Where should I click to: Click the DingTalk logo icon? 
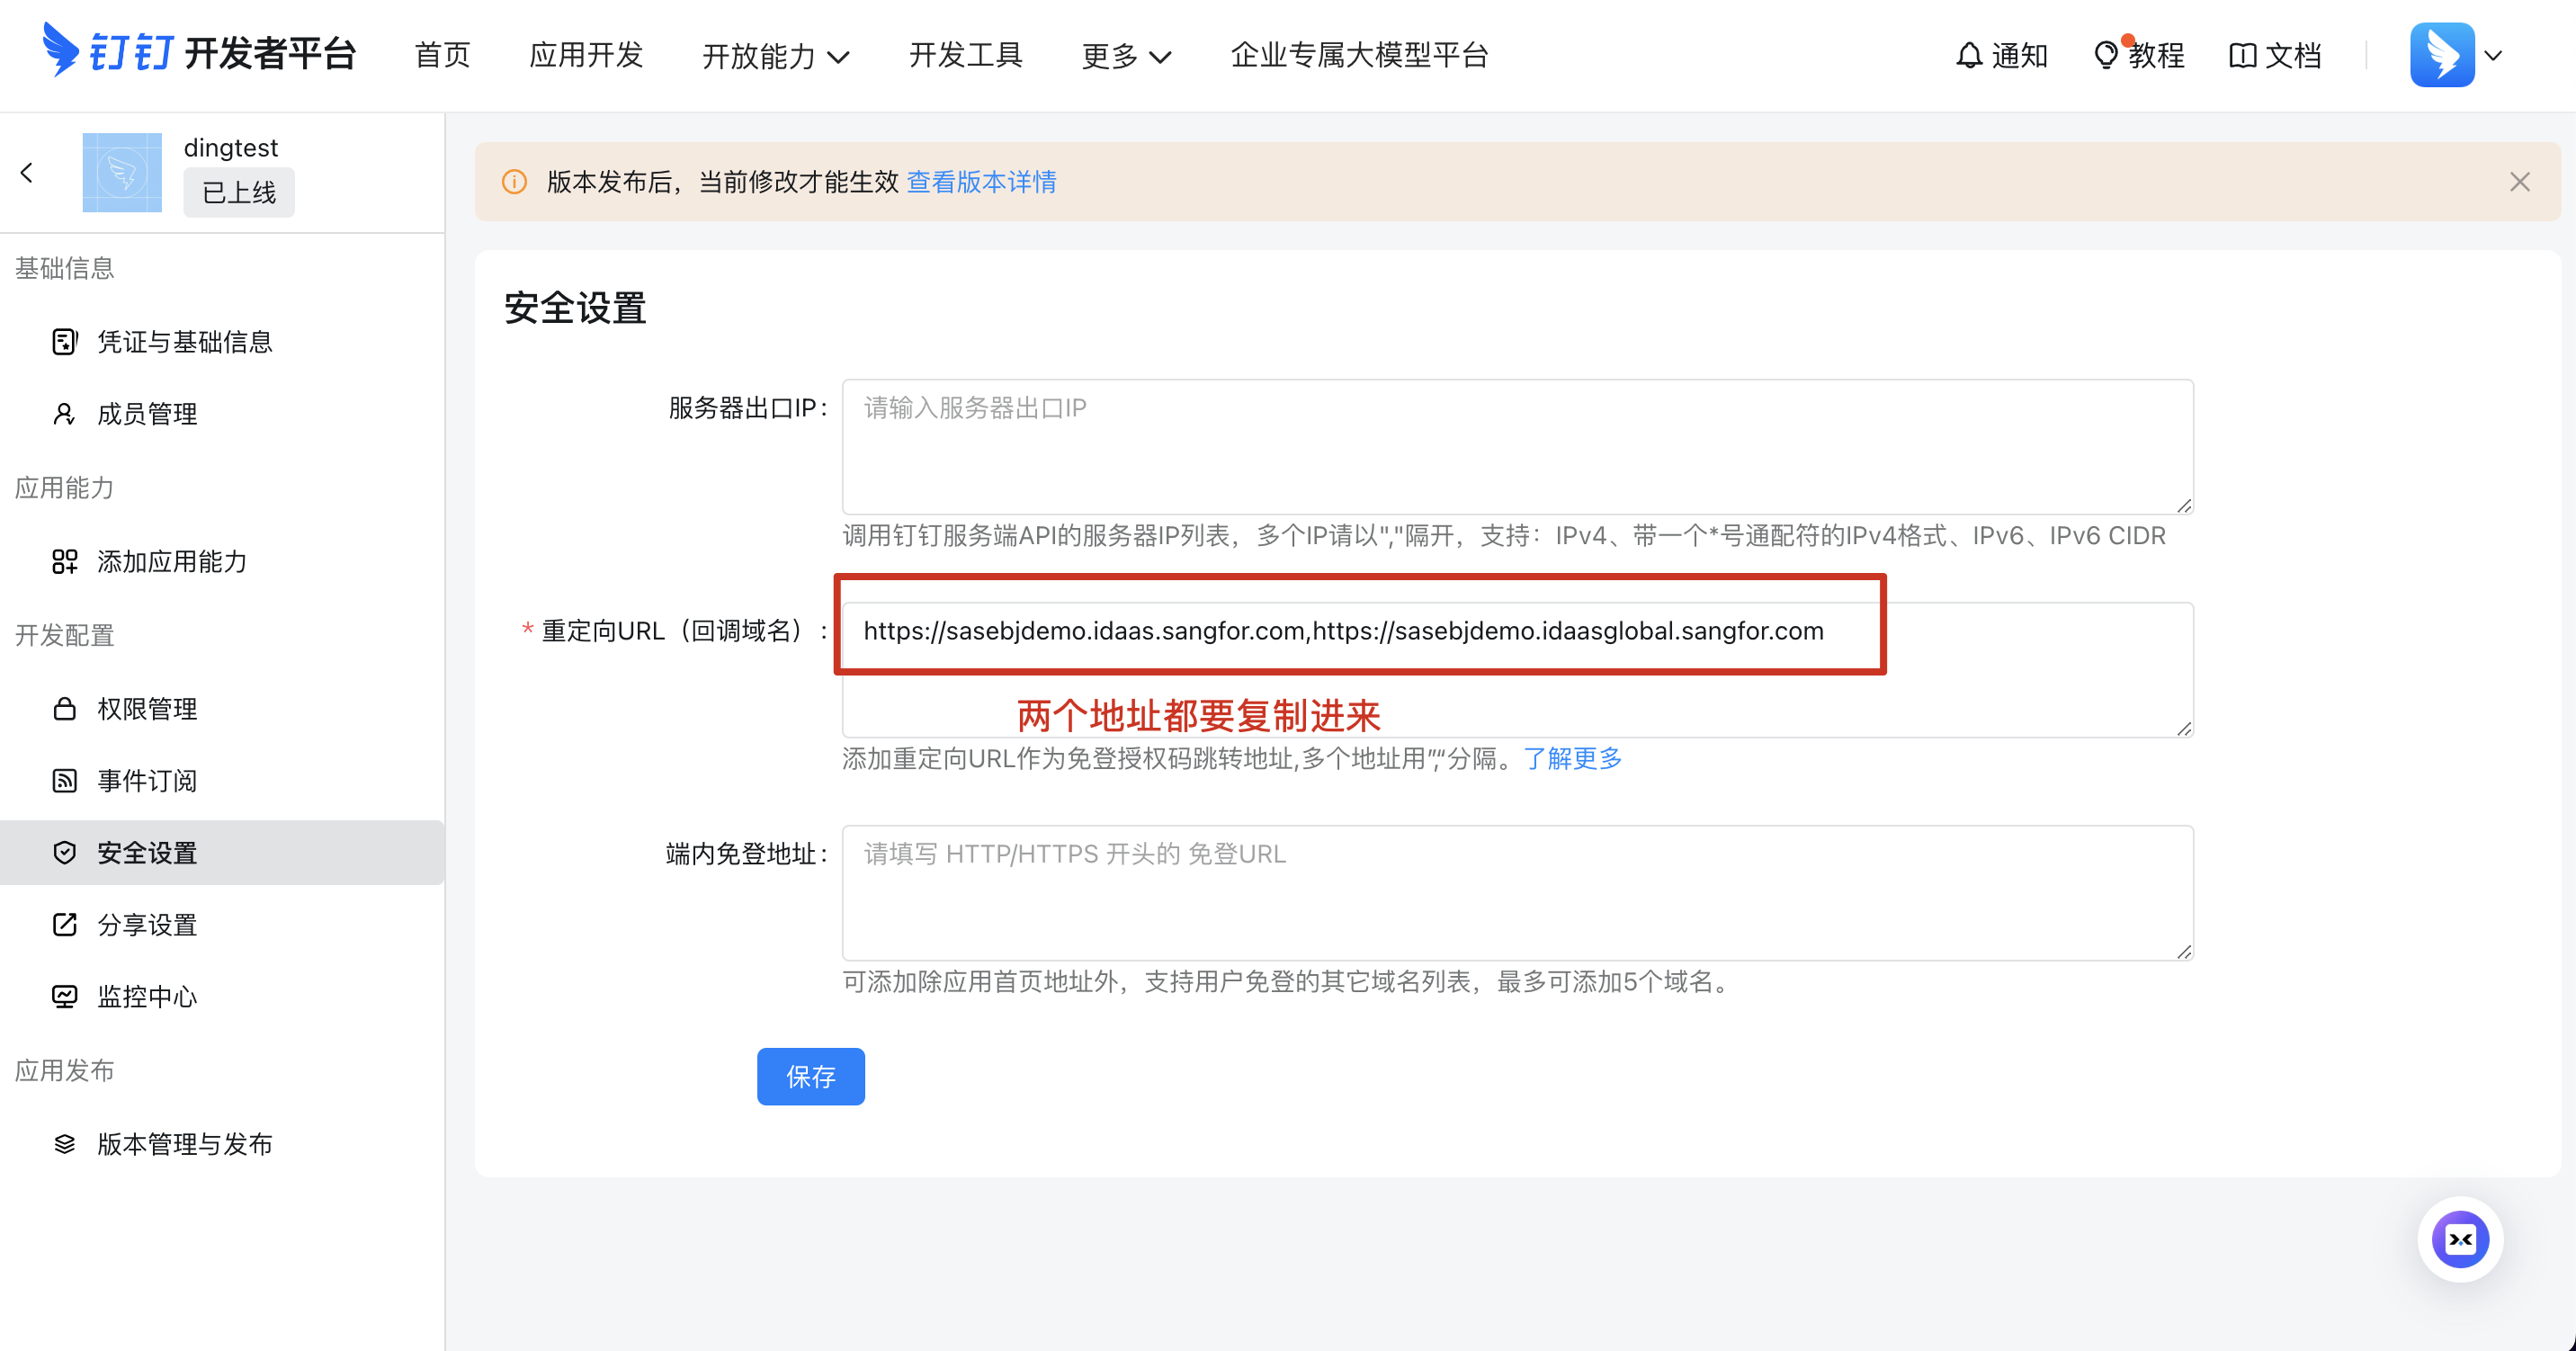click(60, 50)
